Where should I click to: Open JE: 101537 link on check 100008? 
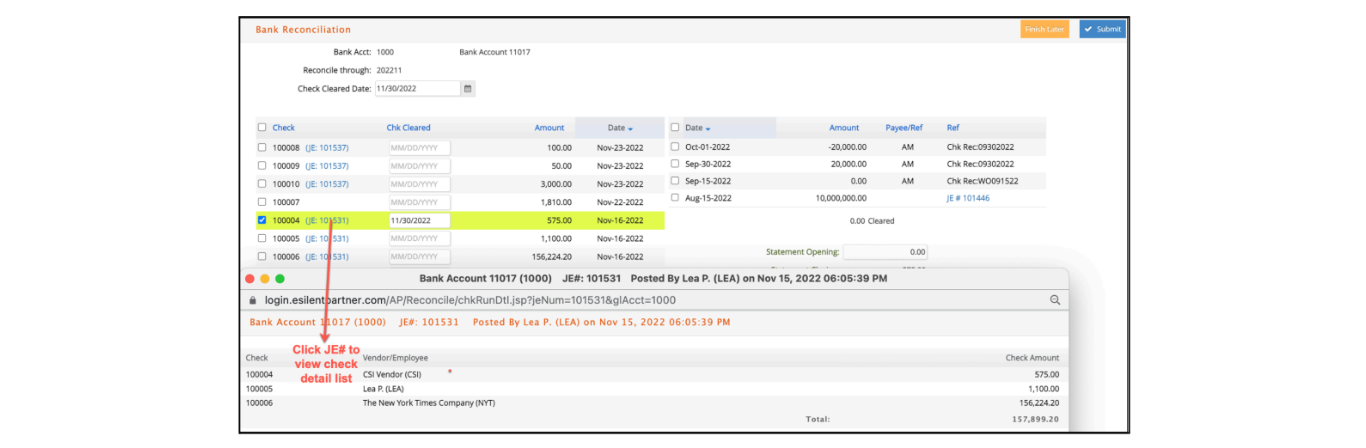[x=327, y=147]
